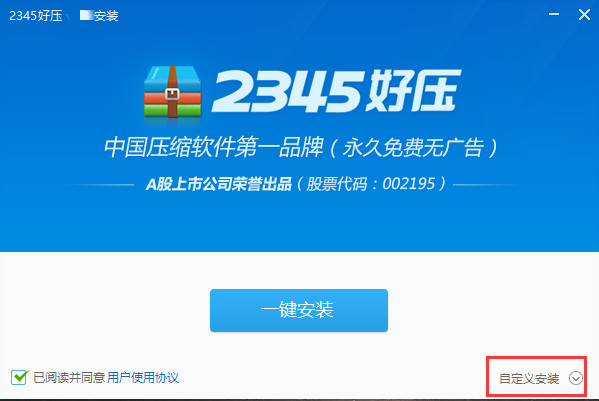The height and width of the screenshot is (401, 599).
Task: Click the 2345好压 title bar caption
Action: (x=36, y=16)
